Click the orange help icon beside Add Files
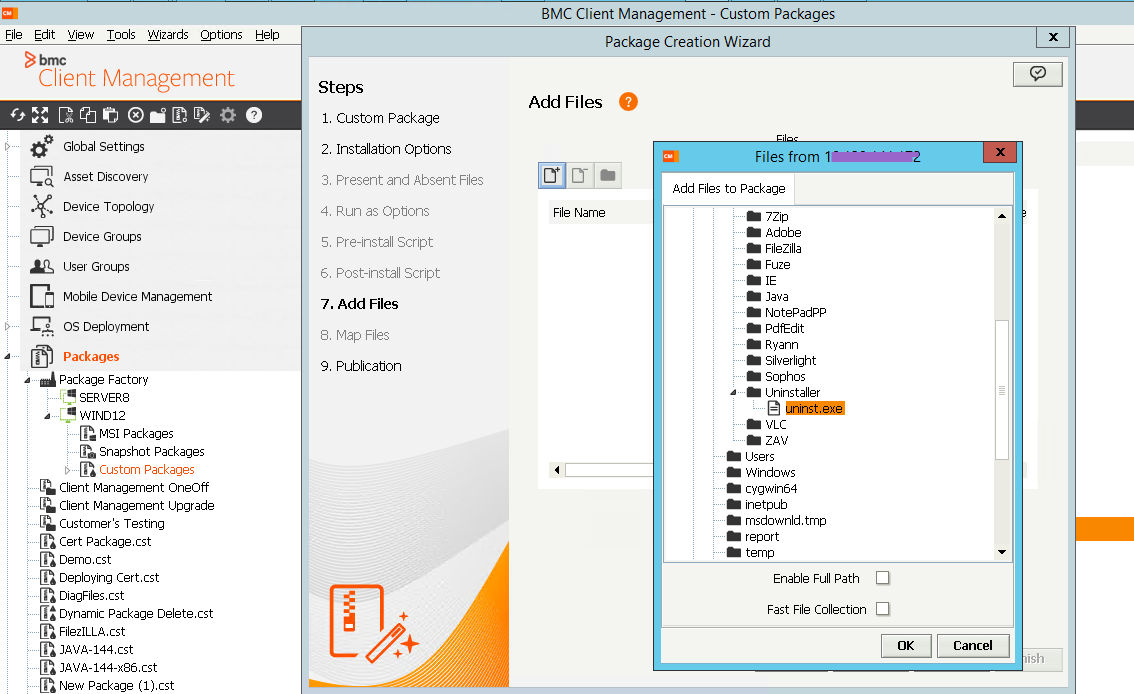 click(x=628, y=102)
